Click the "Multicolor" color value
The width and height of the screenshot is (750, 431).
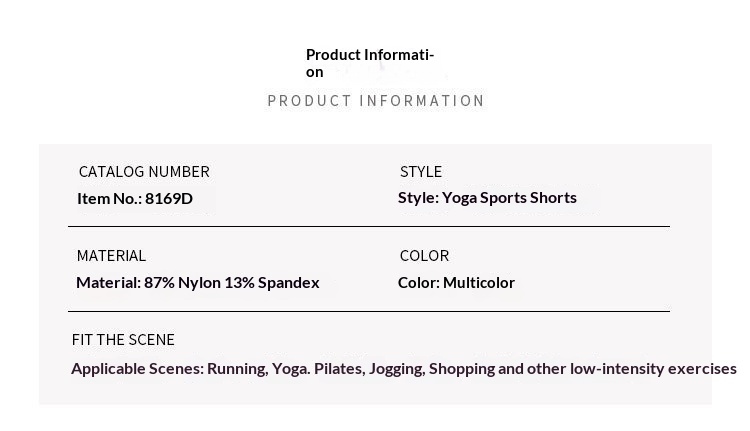(479, 283)
